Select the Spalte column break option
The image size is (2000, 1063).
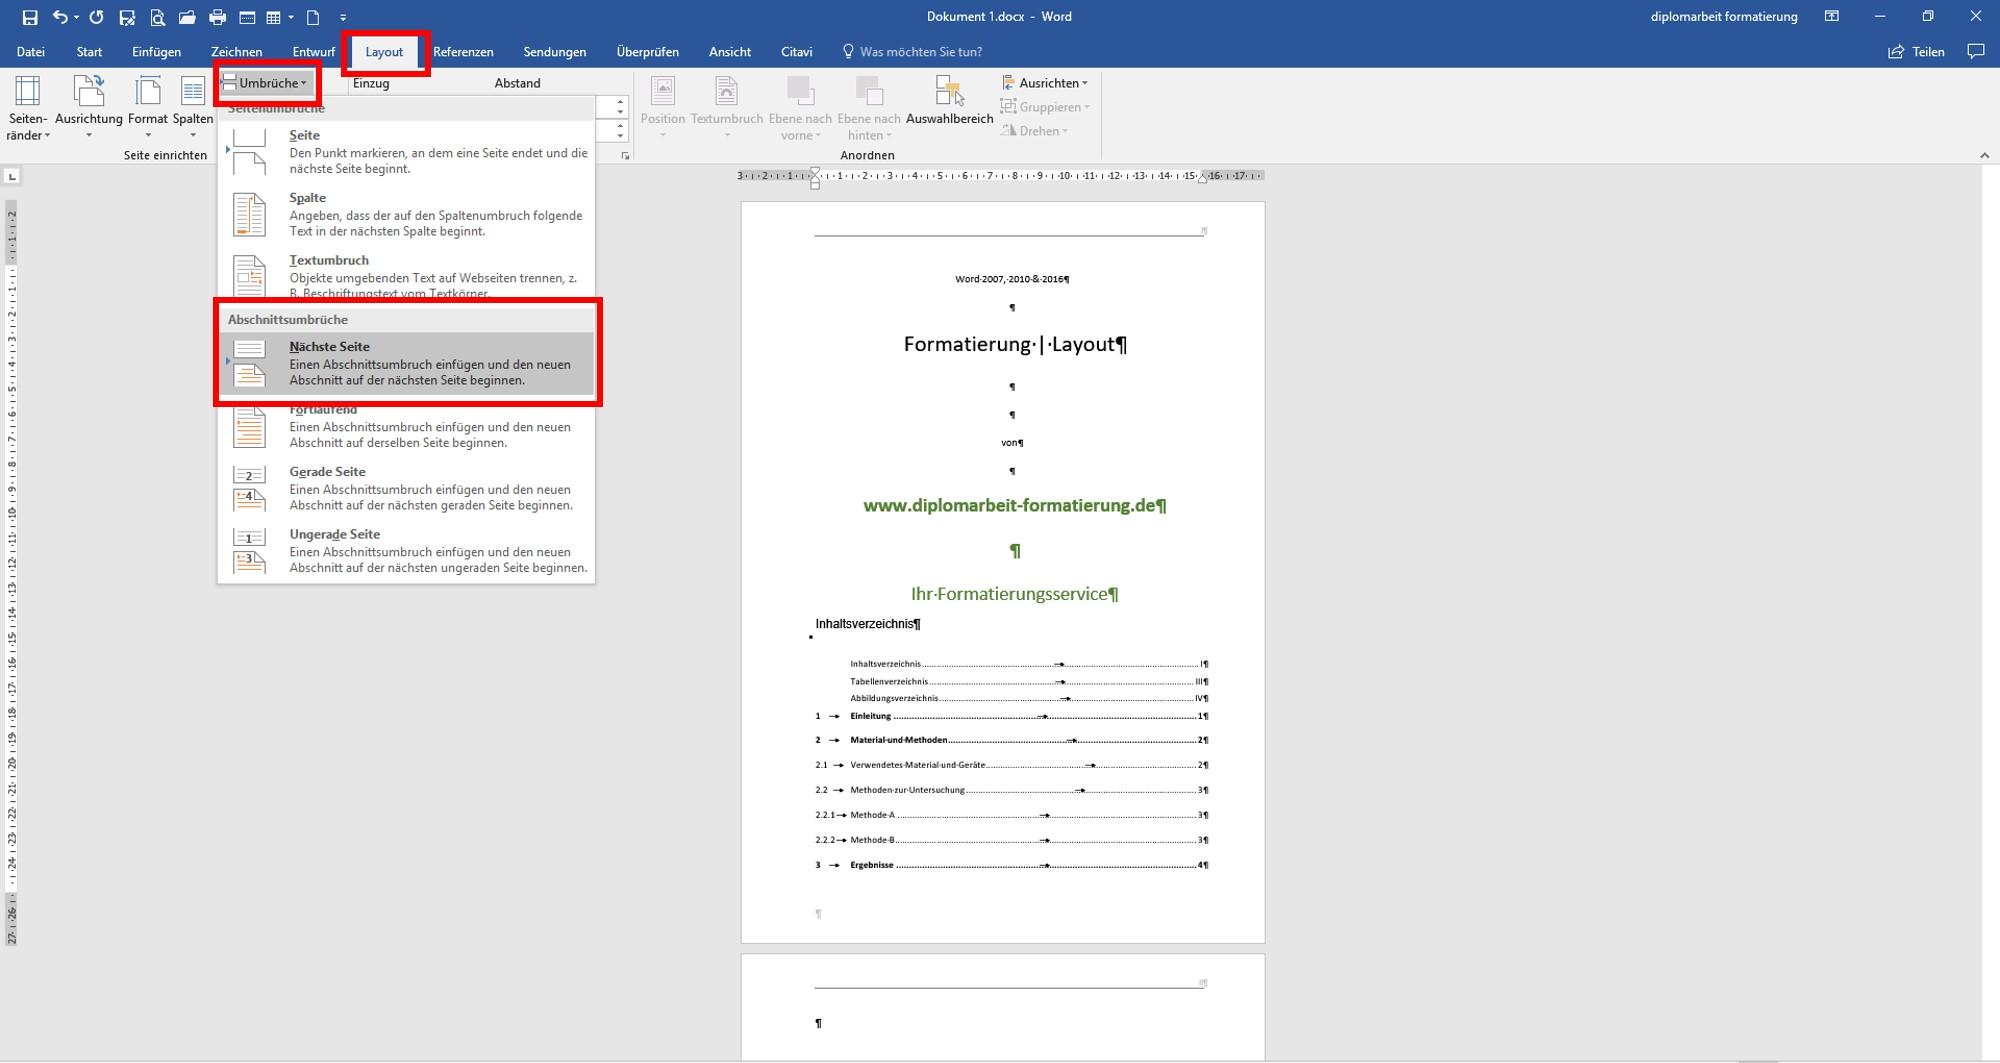click(407, 214)
